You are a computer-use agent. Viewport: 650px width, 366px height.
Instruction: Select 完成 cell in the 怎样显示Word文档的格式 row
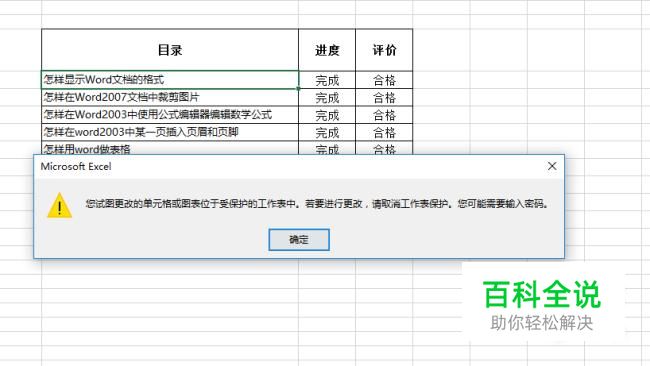(327, 80)
